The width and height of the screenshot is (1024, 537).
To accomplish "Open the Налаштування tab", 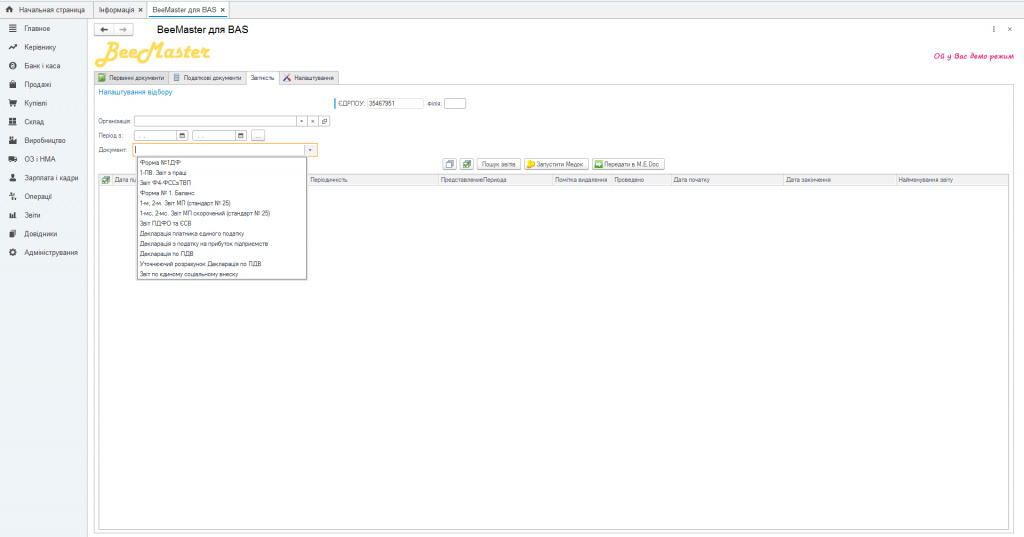I will 309,78.
